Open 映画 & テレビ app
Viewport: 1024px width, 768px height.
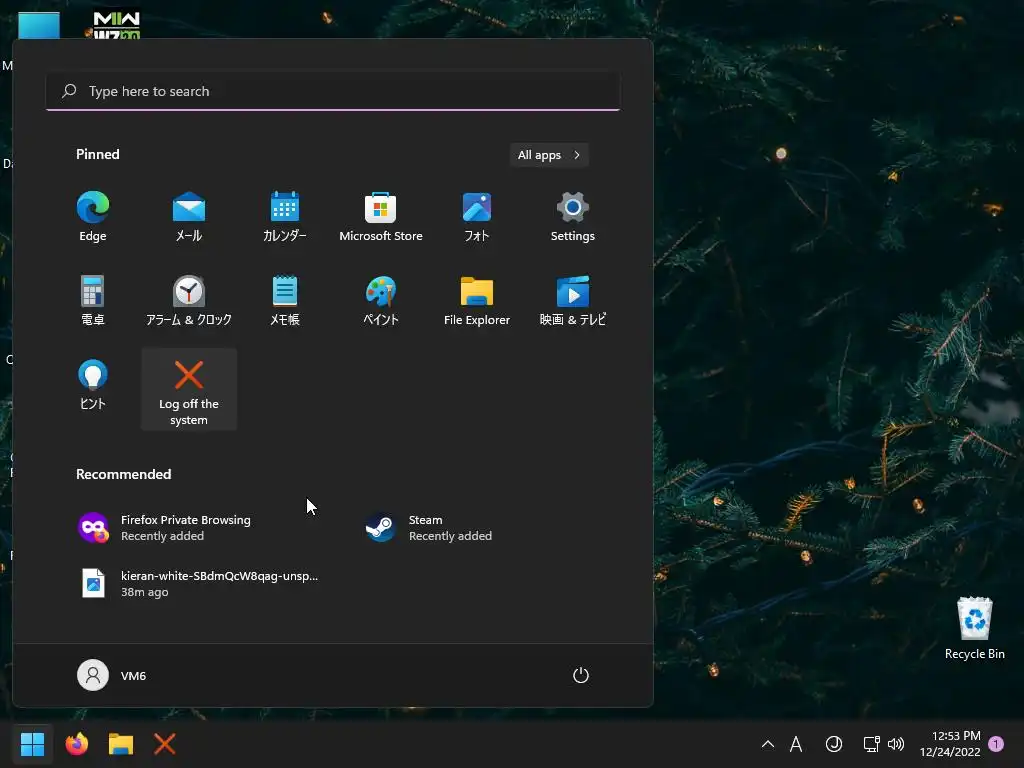coord(573,300)
